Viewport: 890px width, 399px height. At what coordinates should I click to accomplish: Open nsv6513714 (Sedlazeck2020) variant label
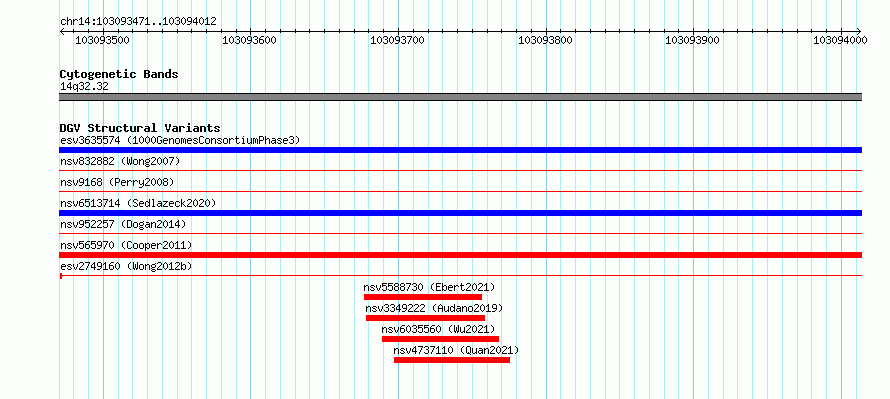click(138, 203)
